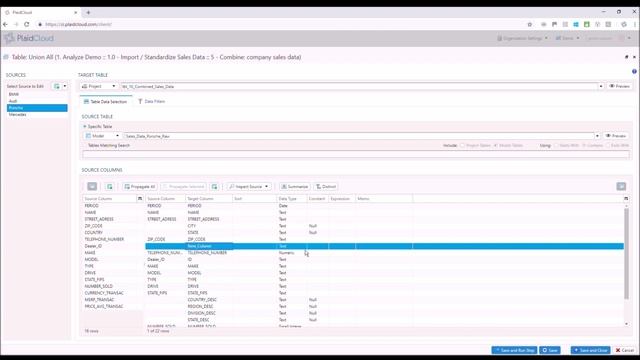The image size is (640, 360).
Task: Click the Distinct button
Action: point(326,187)
